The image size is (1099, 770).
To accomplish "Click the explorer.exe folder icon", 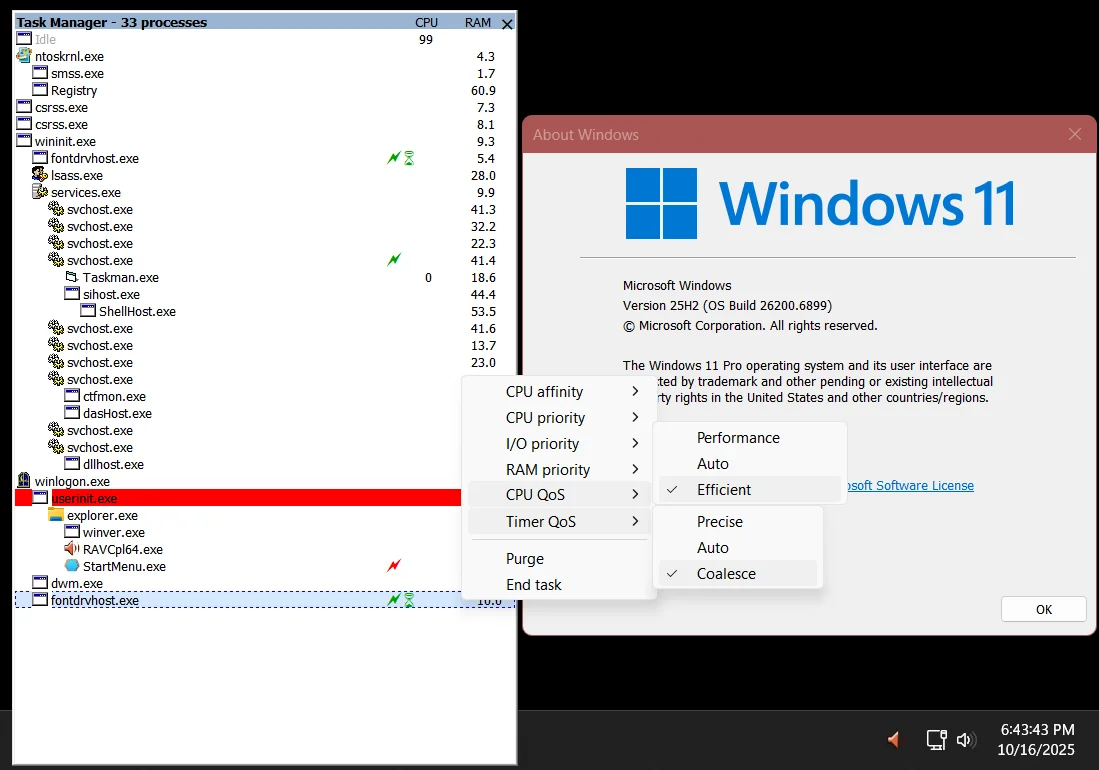I will coord(56,515).
